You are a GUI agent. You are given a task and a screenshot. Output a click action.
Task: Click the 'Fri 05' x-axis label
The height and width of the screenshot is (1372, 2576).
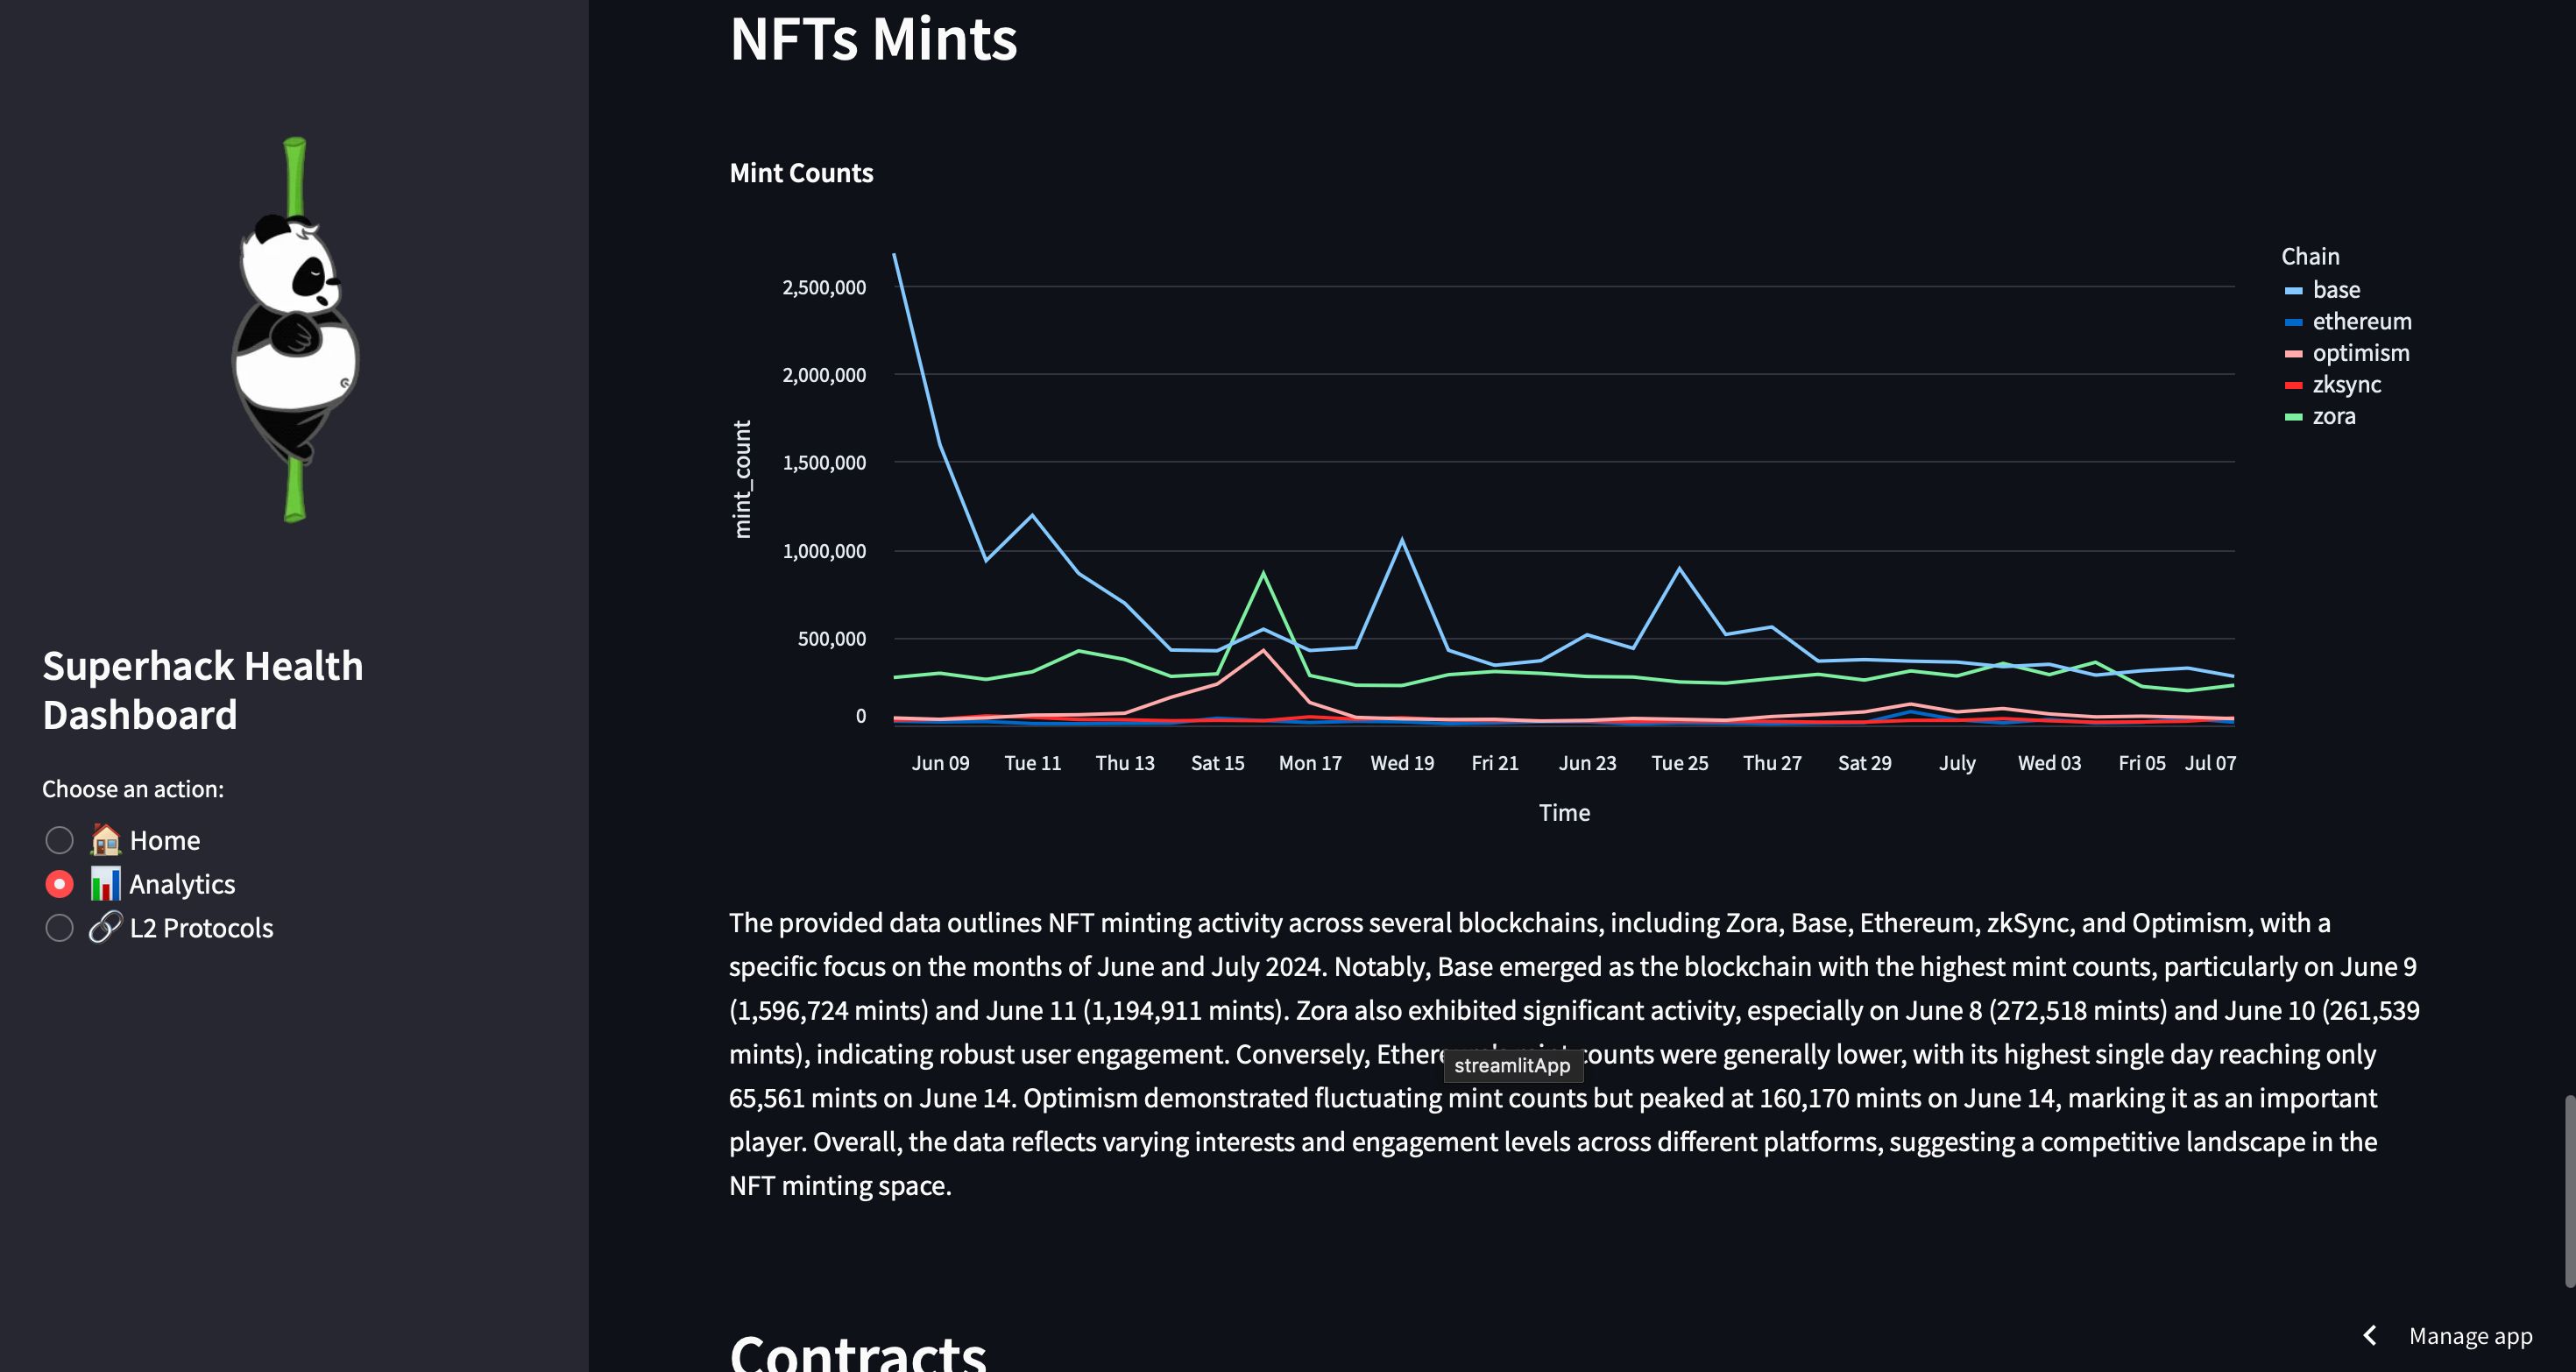tap(2142, 763)
